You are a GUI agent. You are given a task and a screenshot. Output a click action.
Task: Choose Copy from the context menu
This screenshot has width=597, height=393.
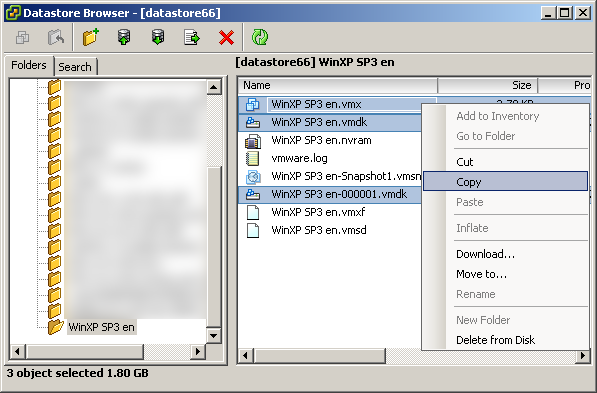(x=506, y=182)
